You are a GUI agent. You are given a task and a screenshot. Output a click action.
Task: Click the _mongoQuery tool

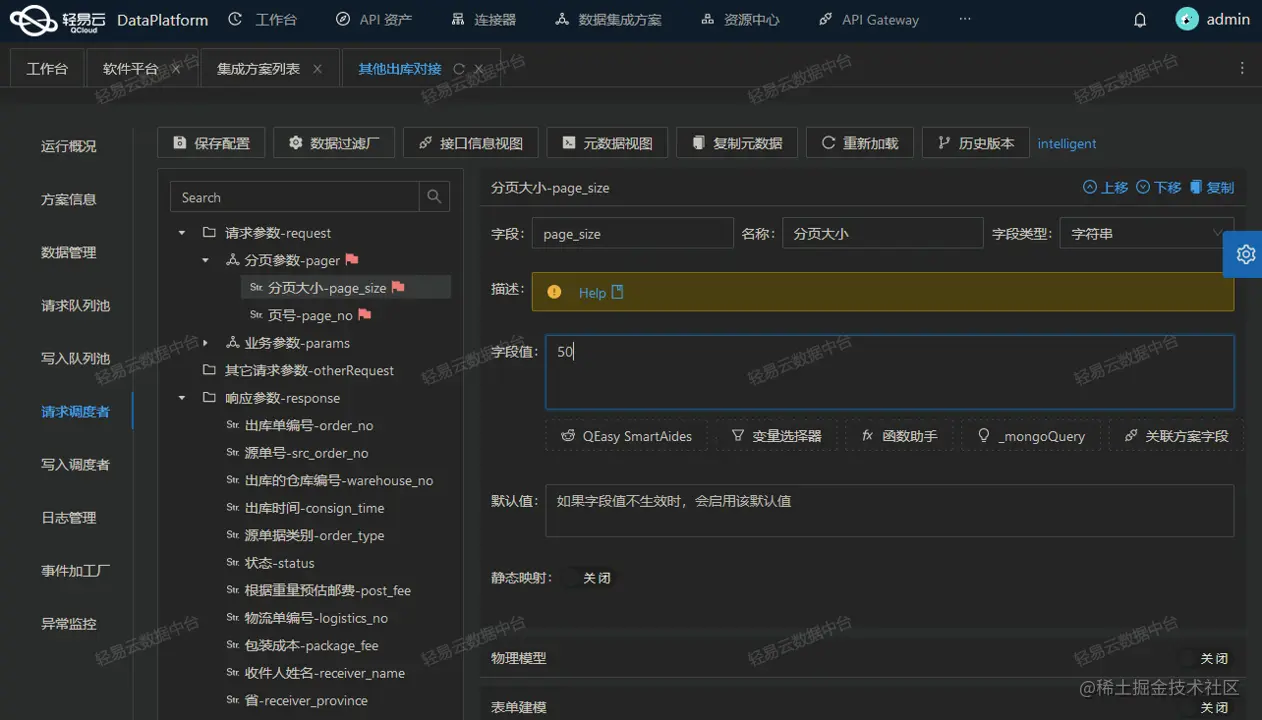[1031, 435]
